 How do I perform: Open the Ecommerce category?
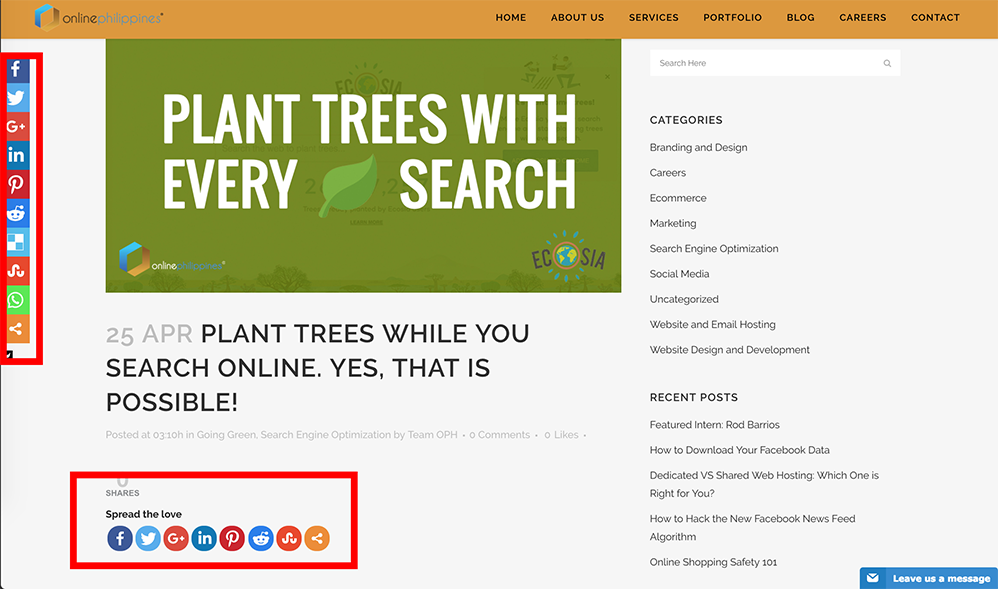678,198
